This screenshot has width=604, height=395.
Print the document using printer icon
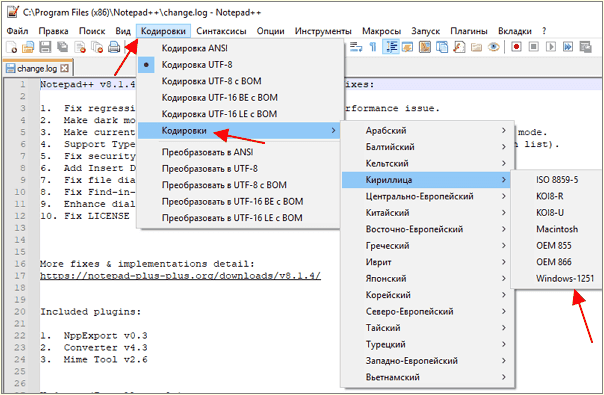point(114,47)
